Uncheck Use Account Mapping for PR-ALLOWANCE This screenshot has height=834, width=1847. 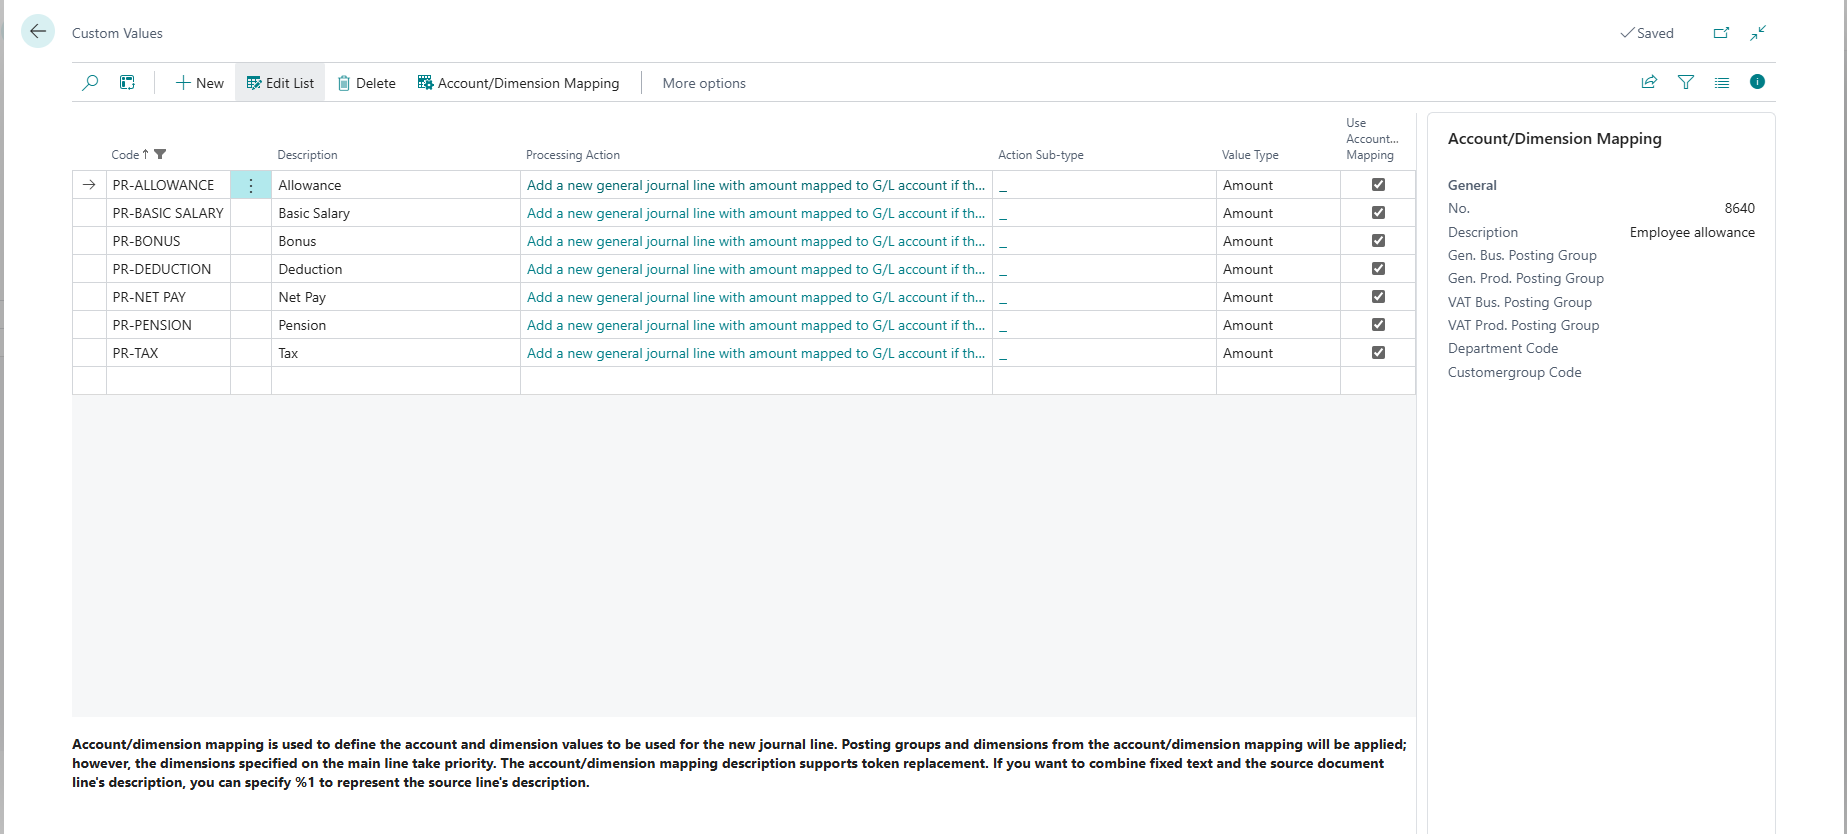point(1378,185)
